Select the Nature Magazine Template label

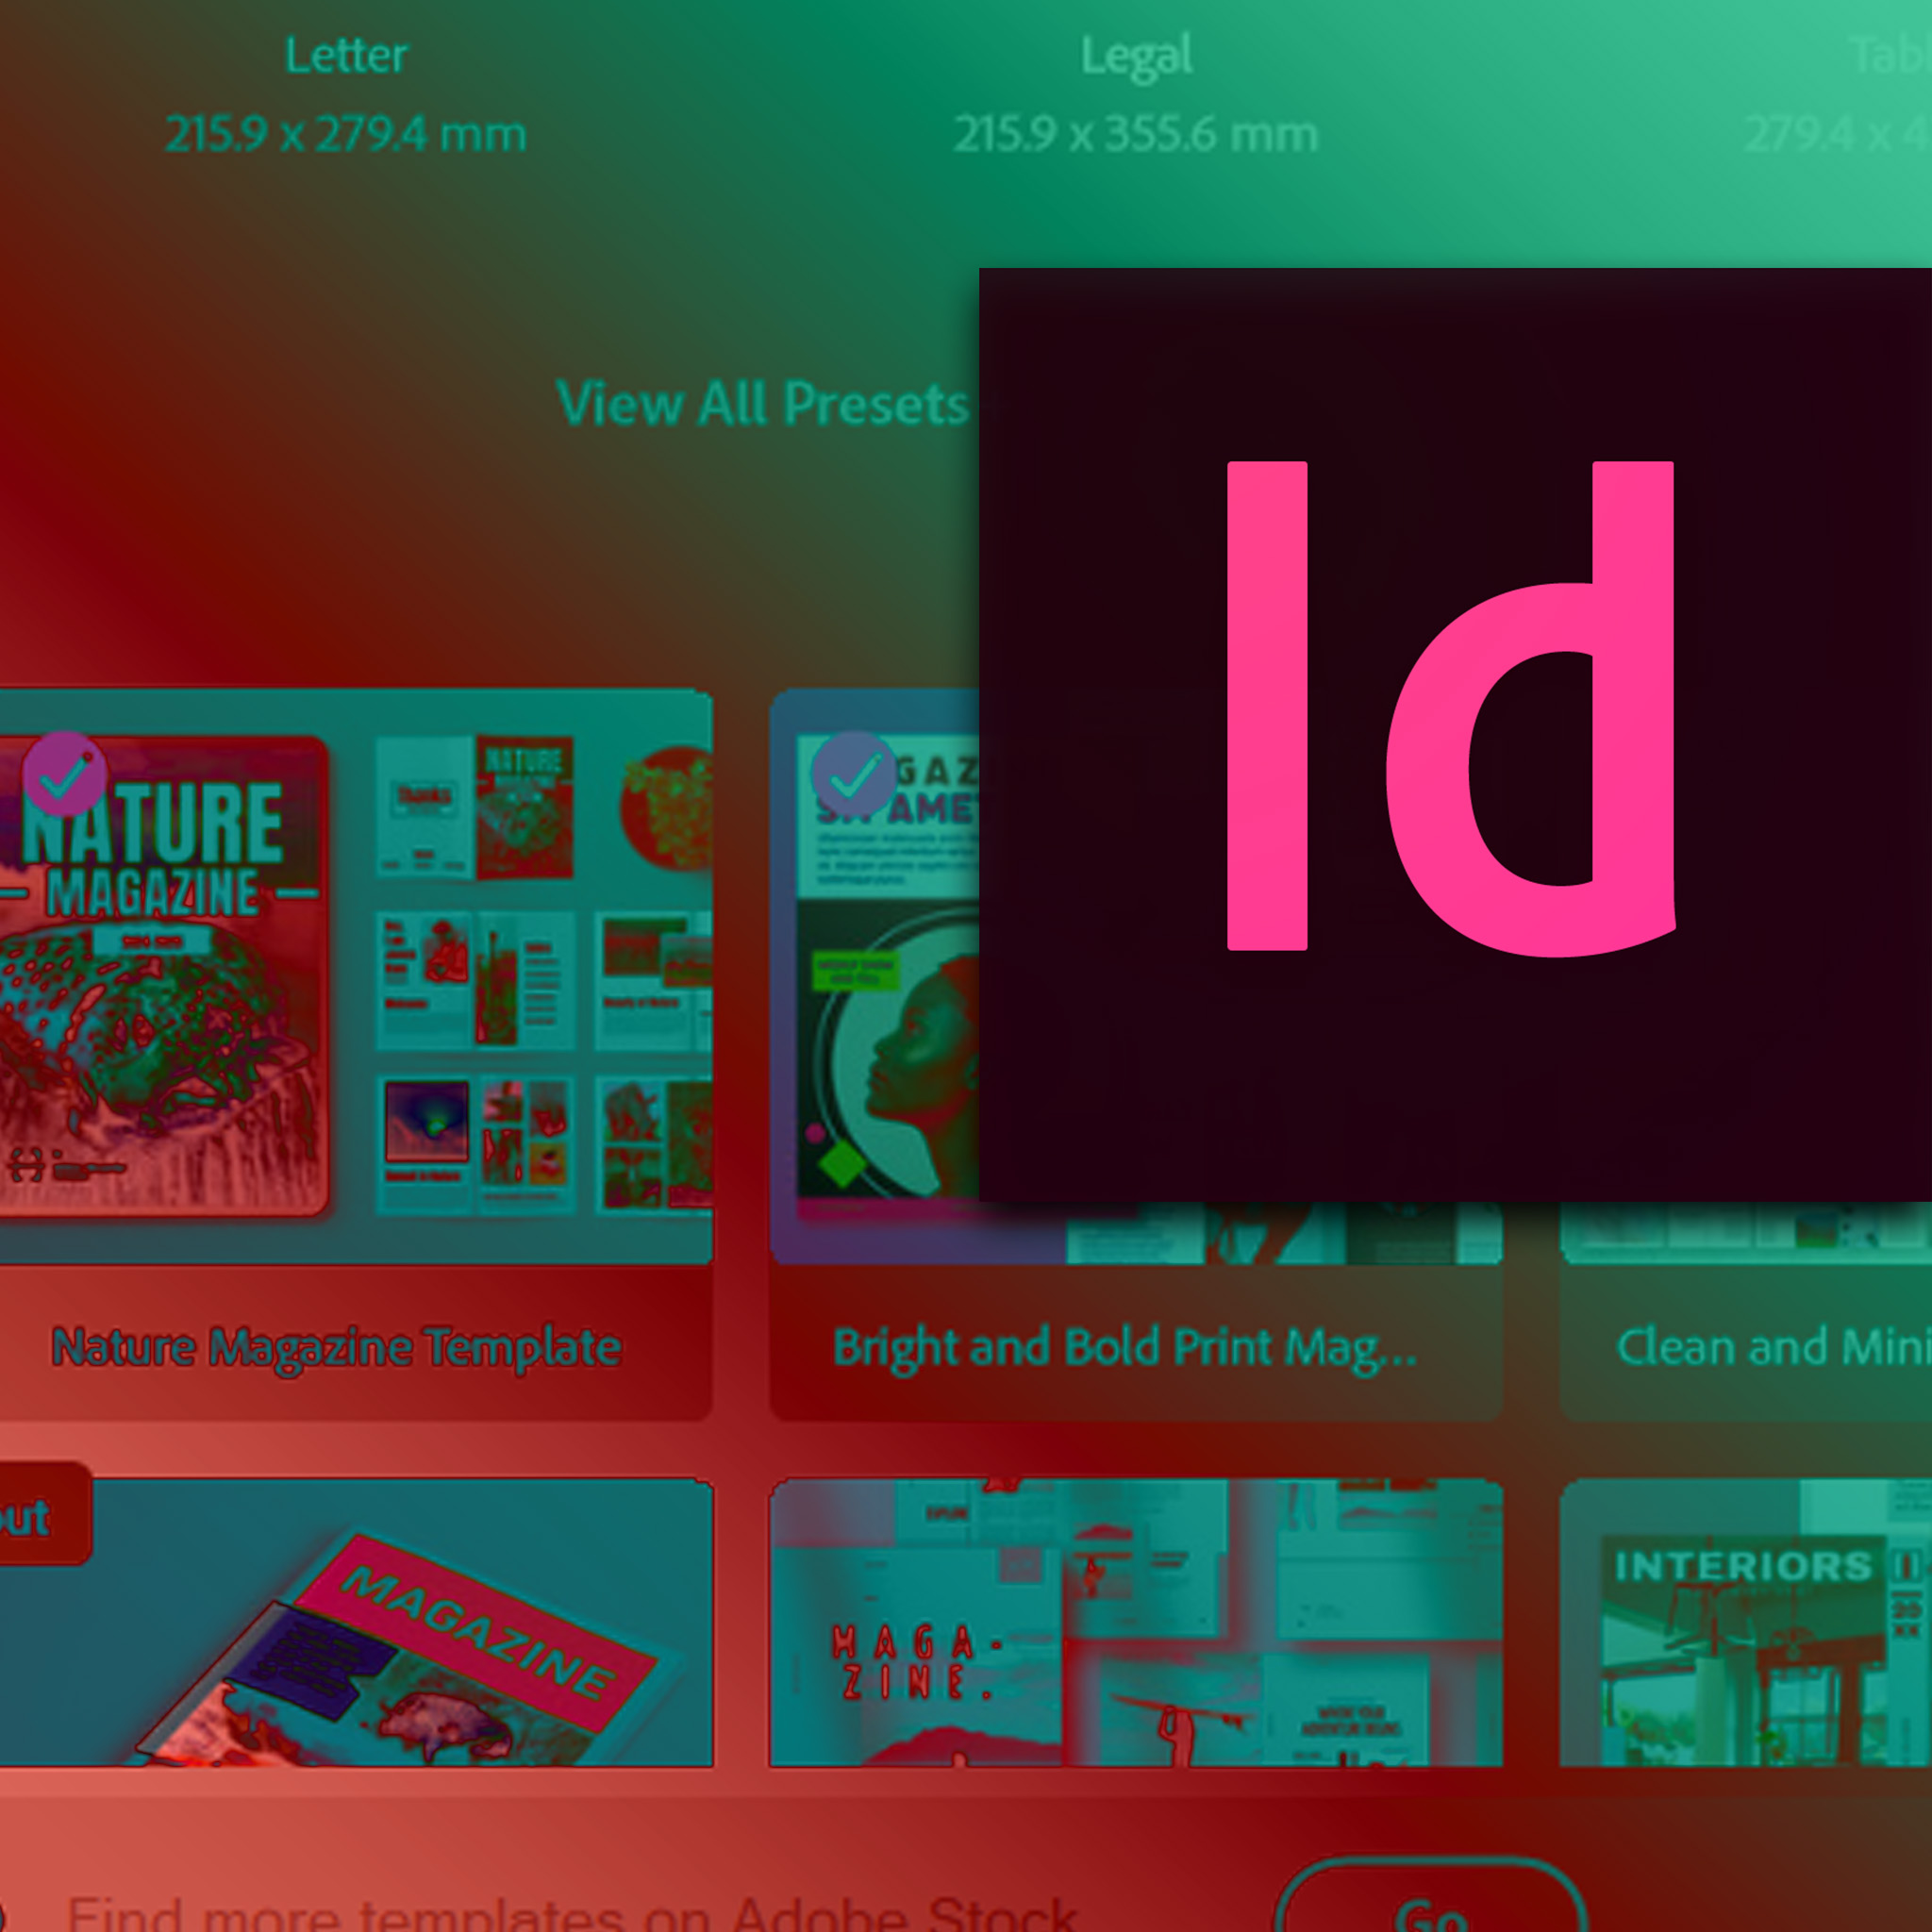tap(336, 1347)
